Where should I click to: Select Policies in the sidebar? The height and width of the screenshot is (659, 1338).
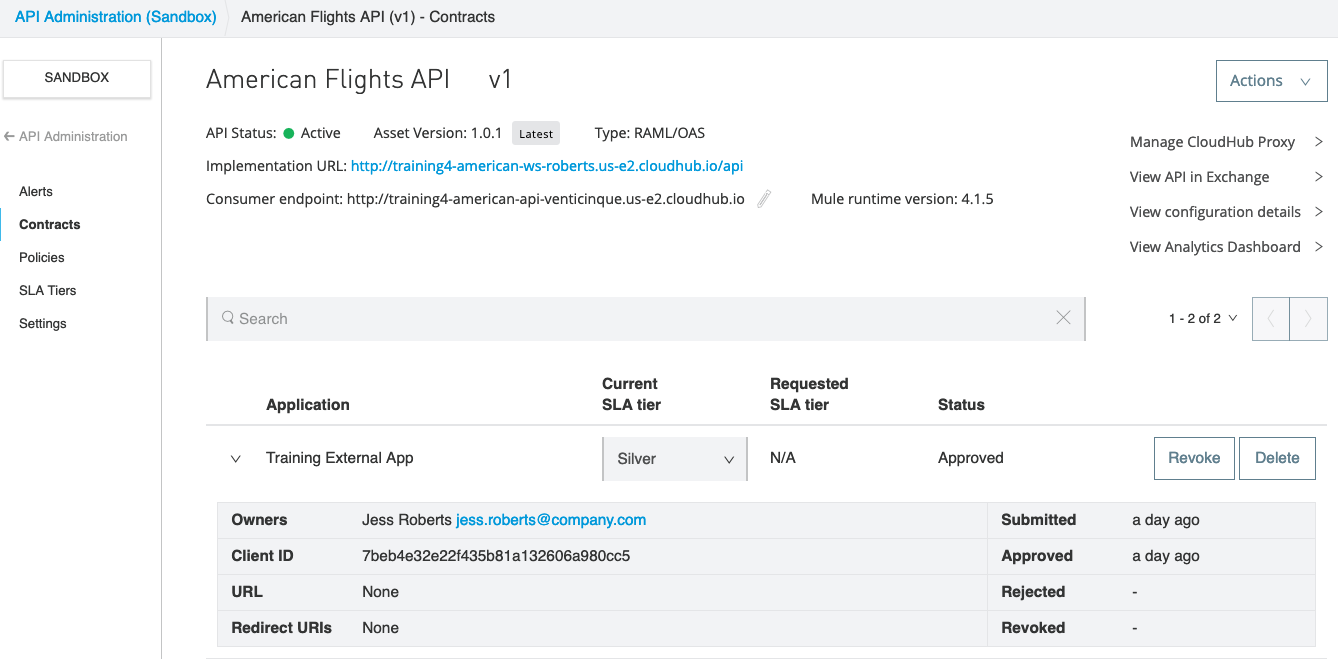pyautogui.click(x=42, y=257)
